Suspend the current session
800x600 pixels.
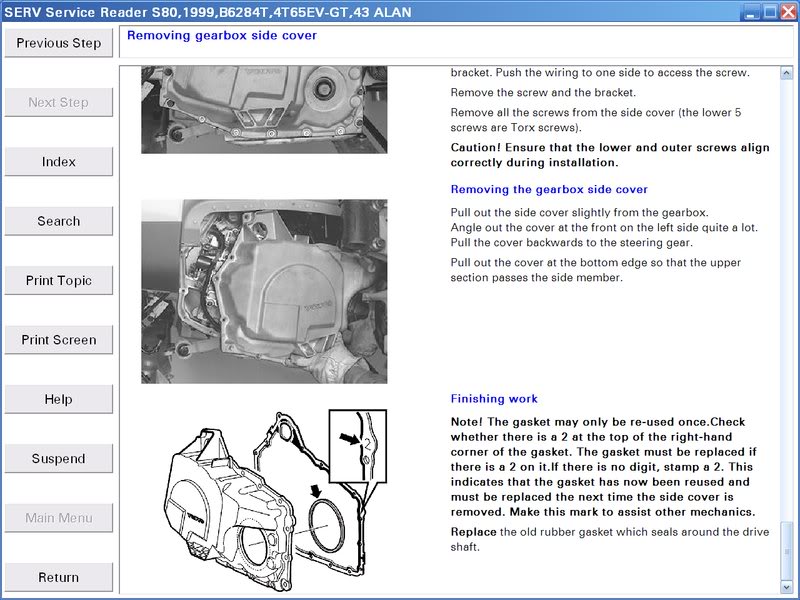(59, 459)
